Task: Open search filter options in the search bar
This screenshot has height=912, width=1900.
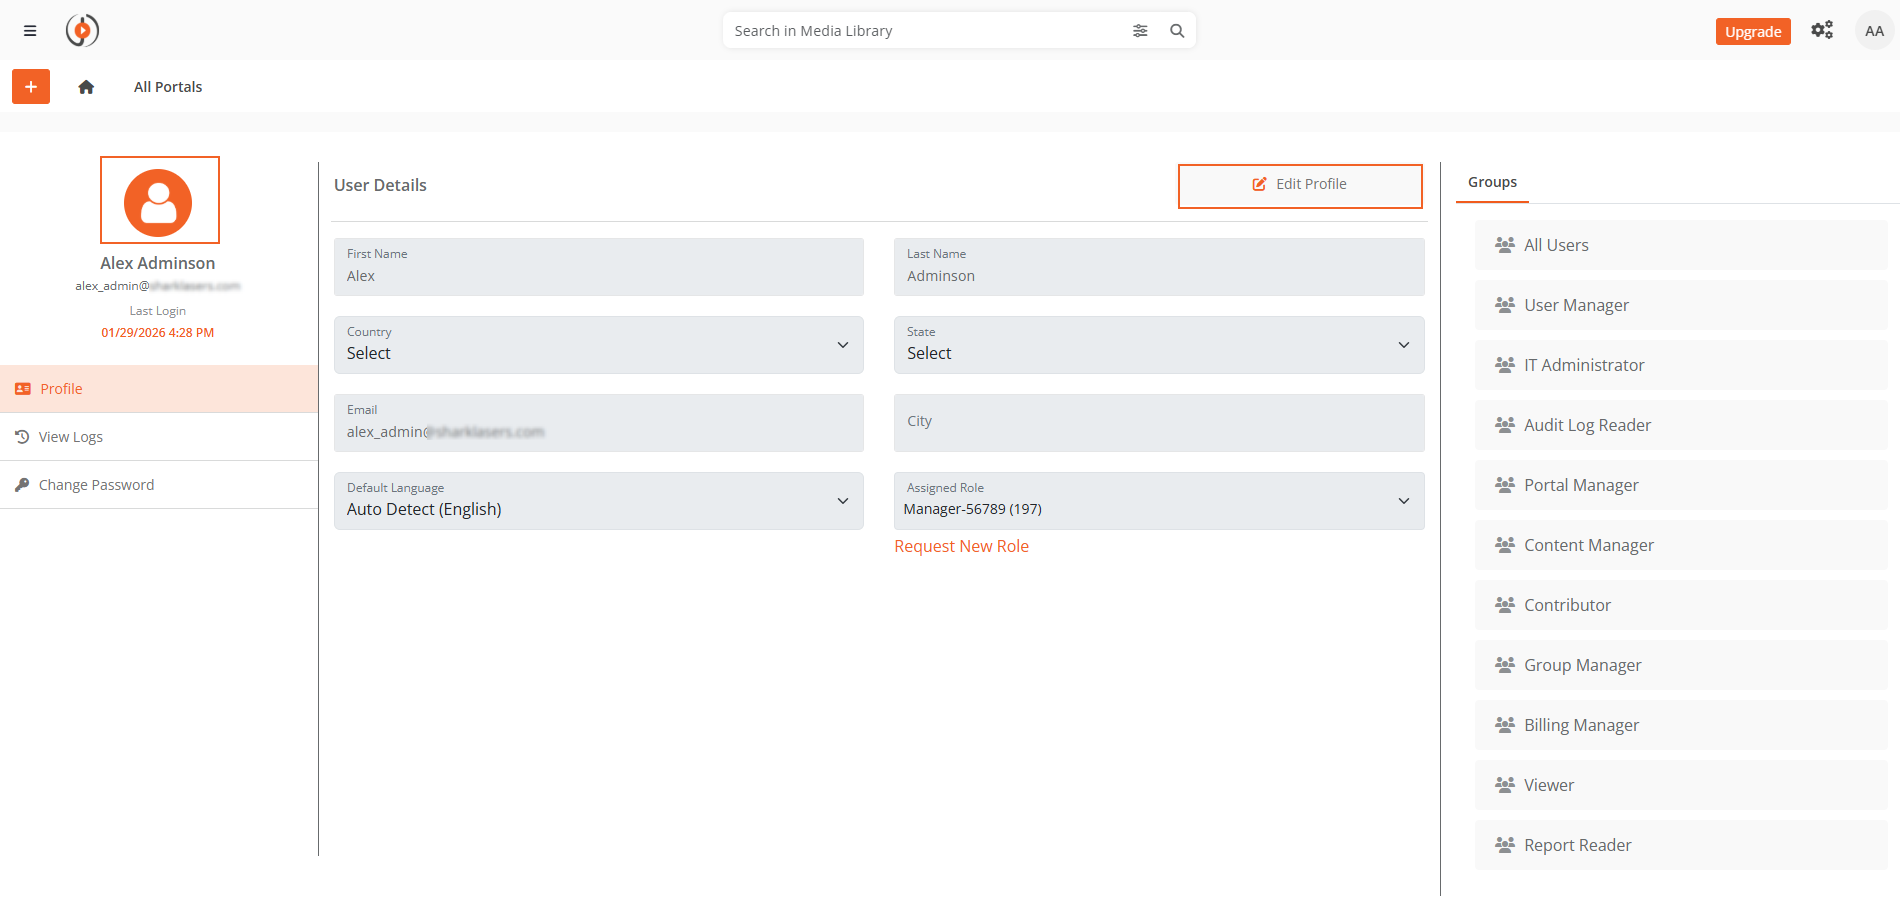Action: pyautogui.click(x=1140, y=30)
